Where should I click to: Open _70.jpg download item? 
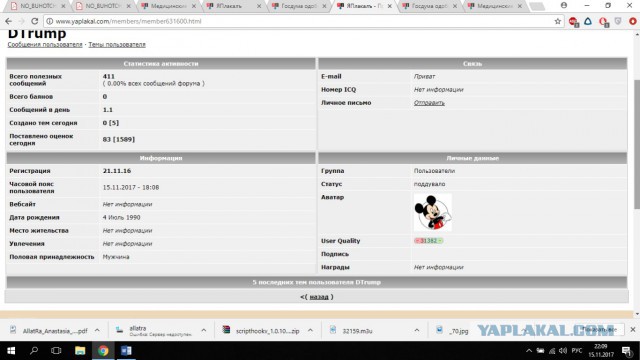point(452,331)
